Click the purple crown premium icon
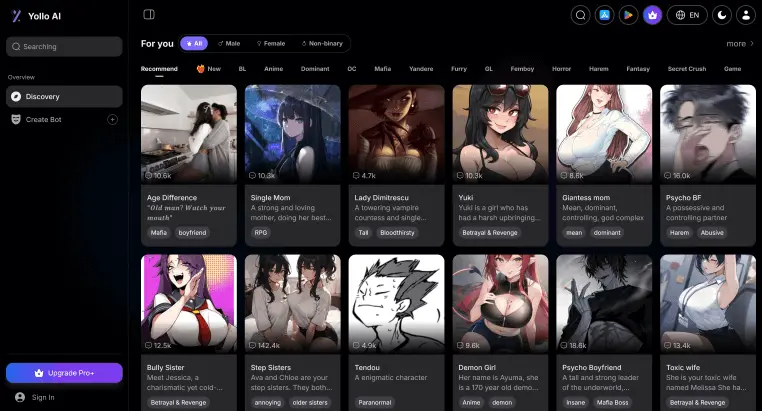Image resolution: width=762 pixels, height=411 pixels. click(653, 15)
